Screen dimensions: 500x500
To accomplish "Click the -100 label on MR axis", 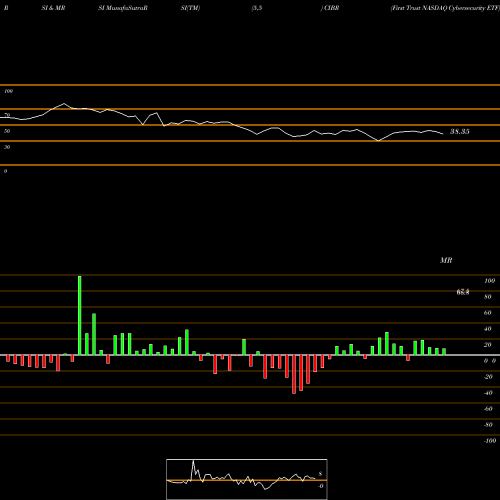I will point(490,441).
